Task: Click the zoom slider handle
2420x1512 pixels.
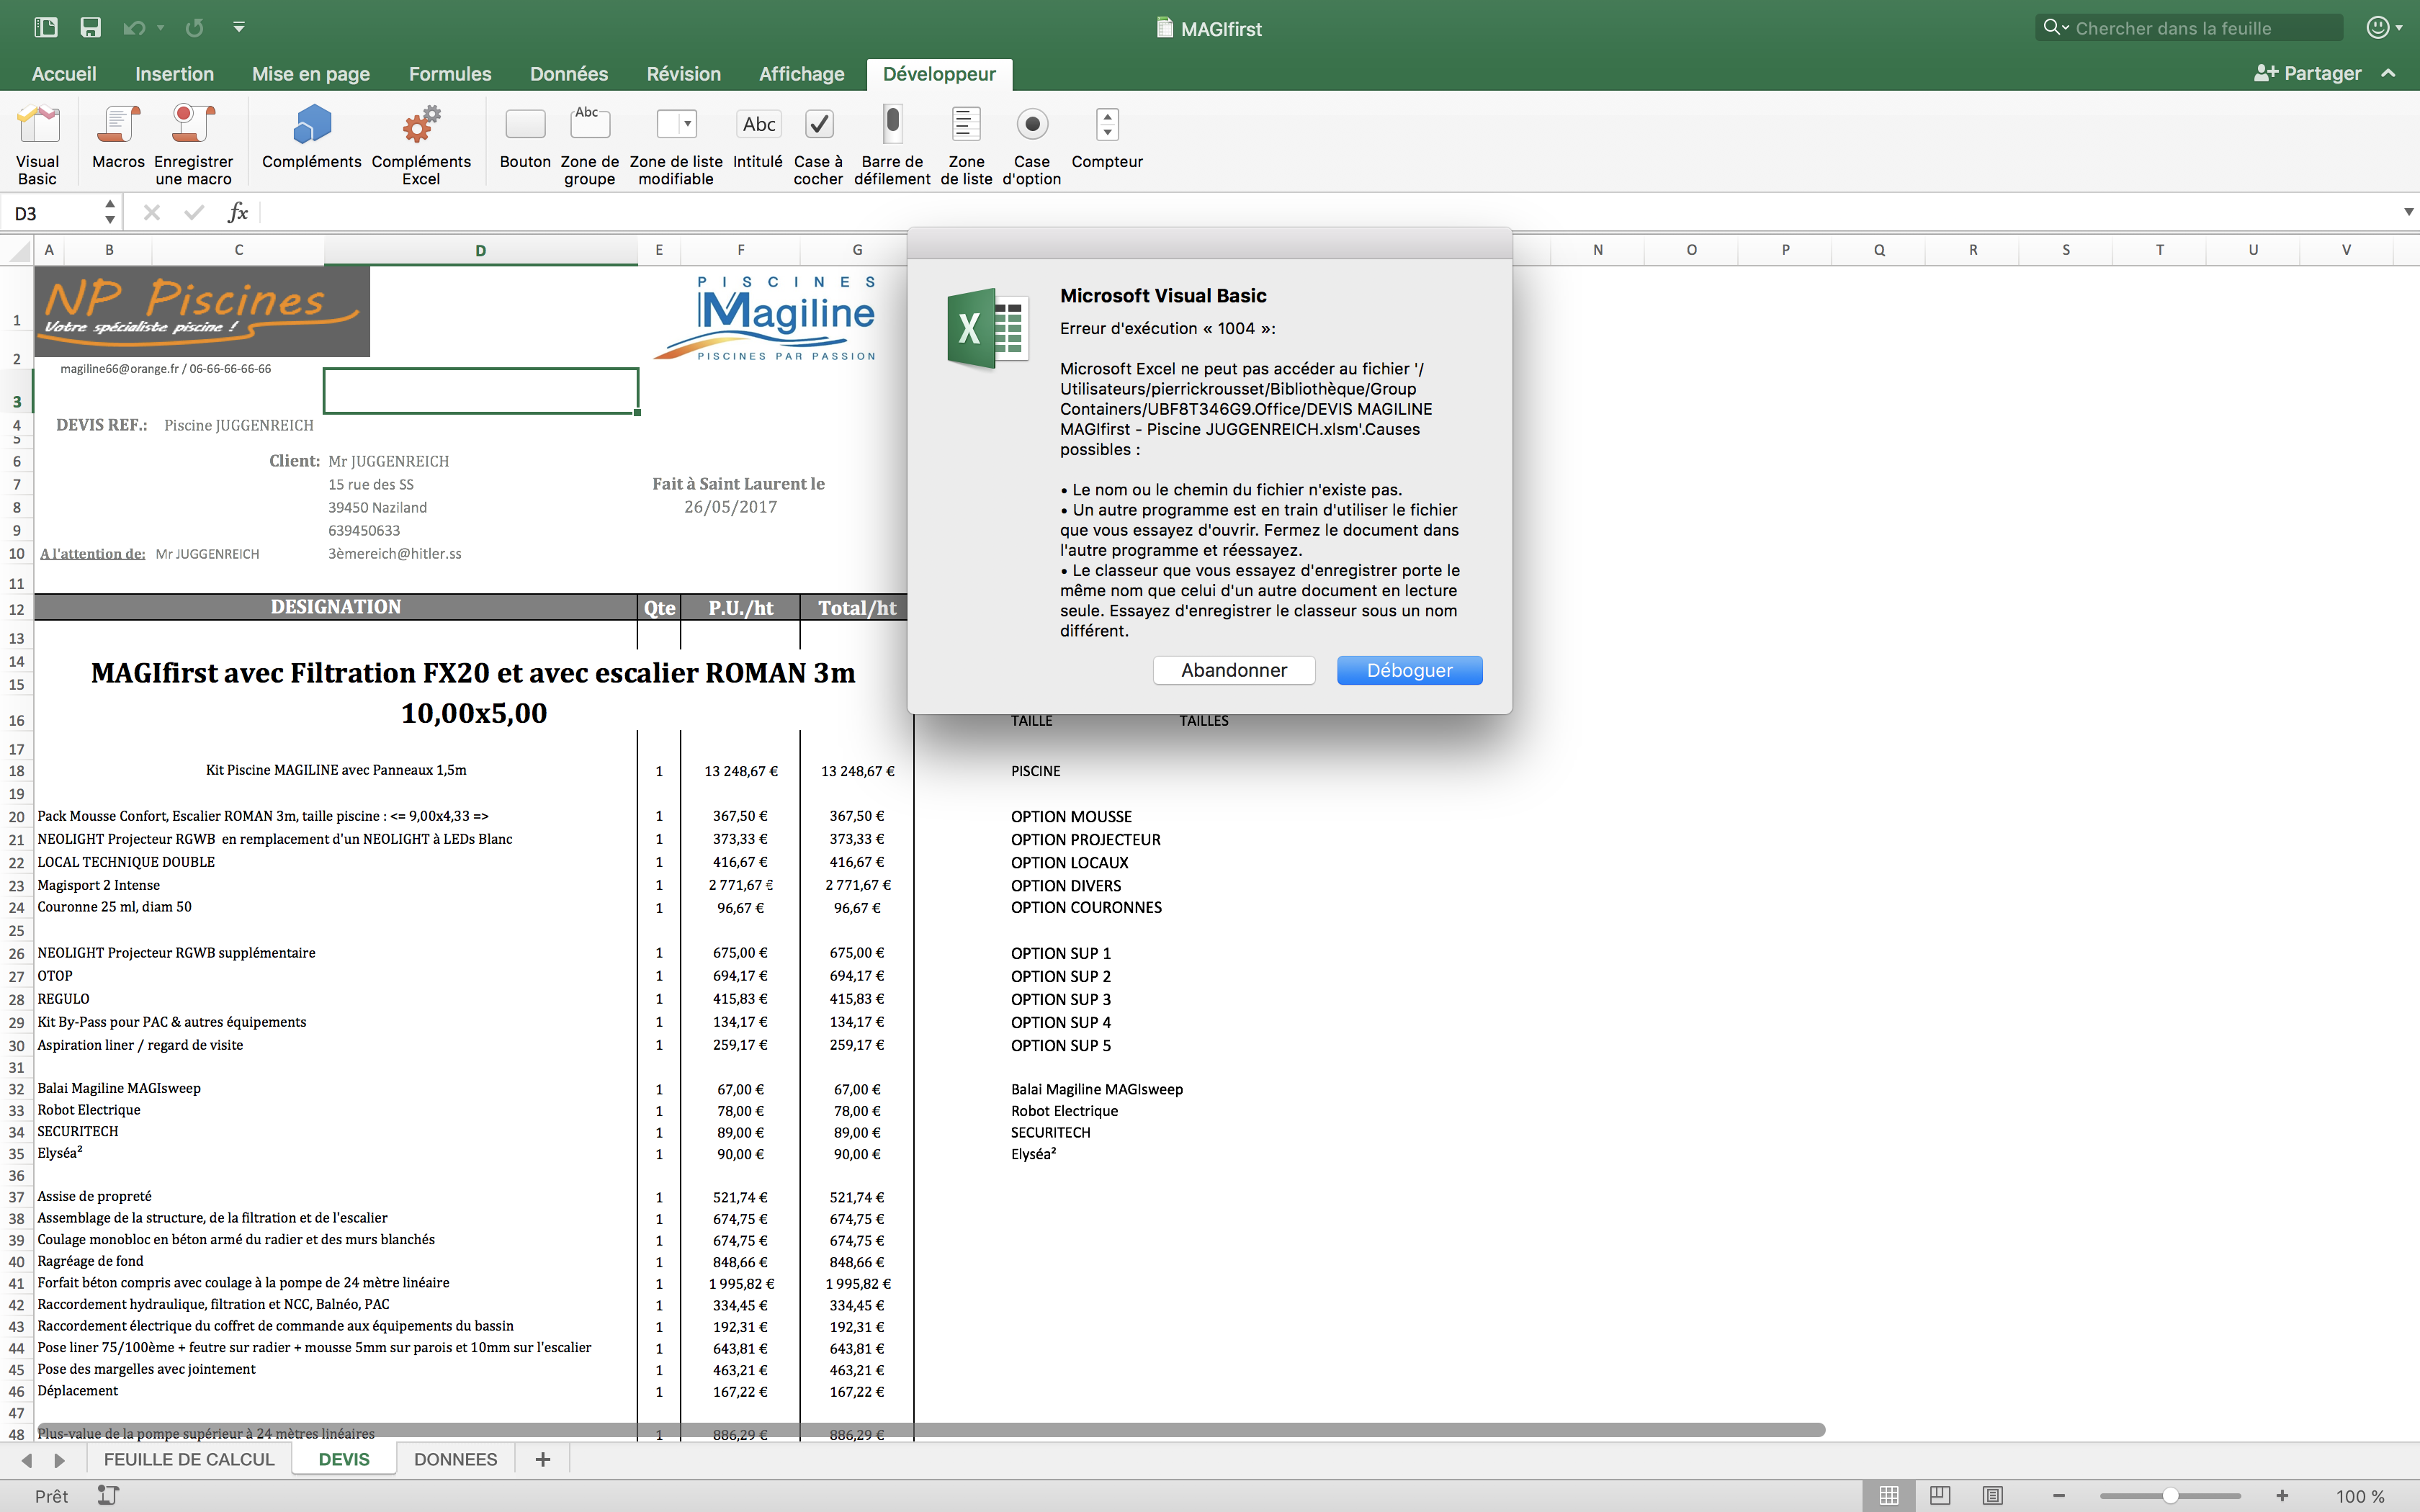Action: [2170, 1496]
